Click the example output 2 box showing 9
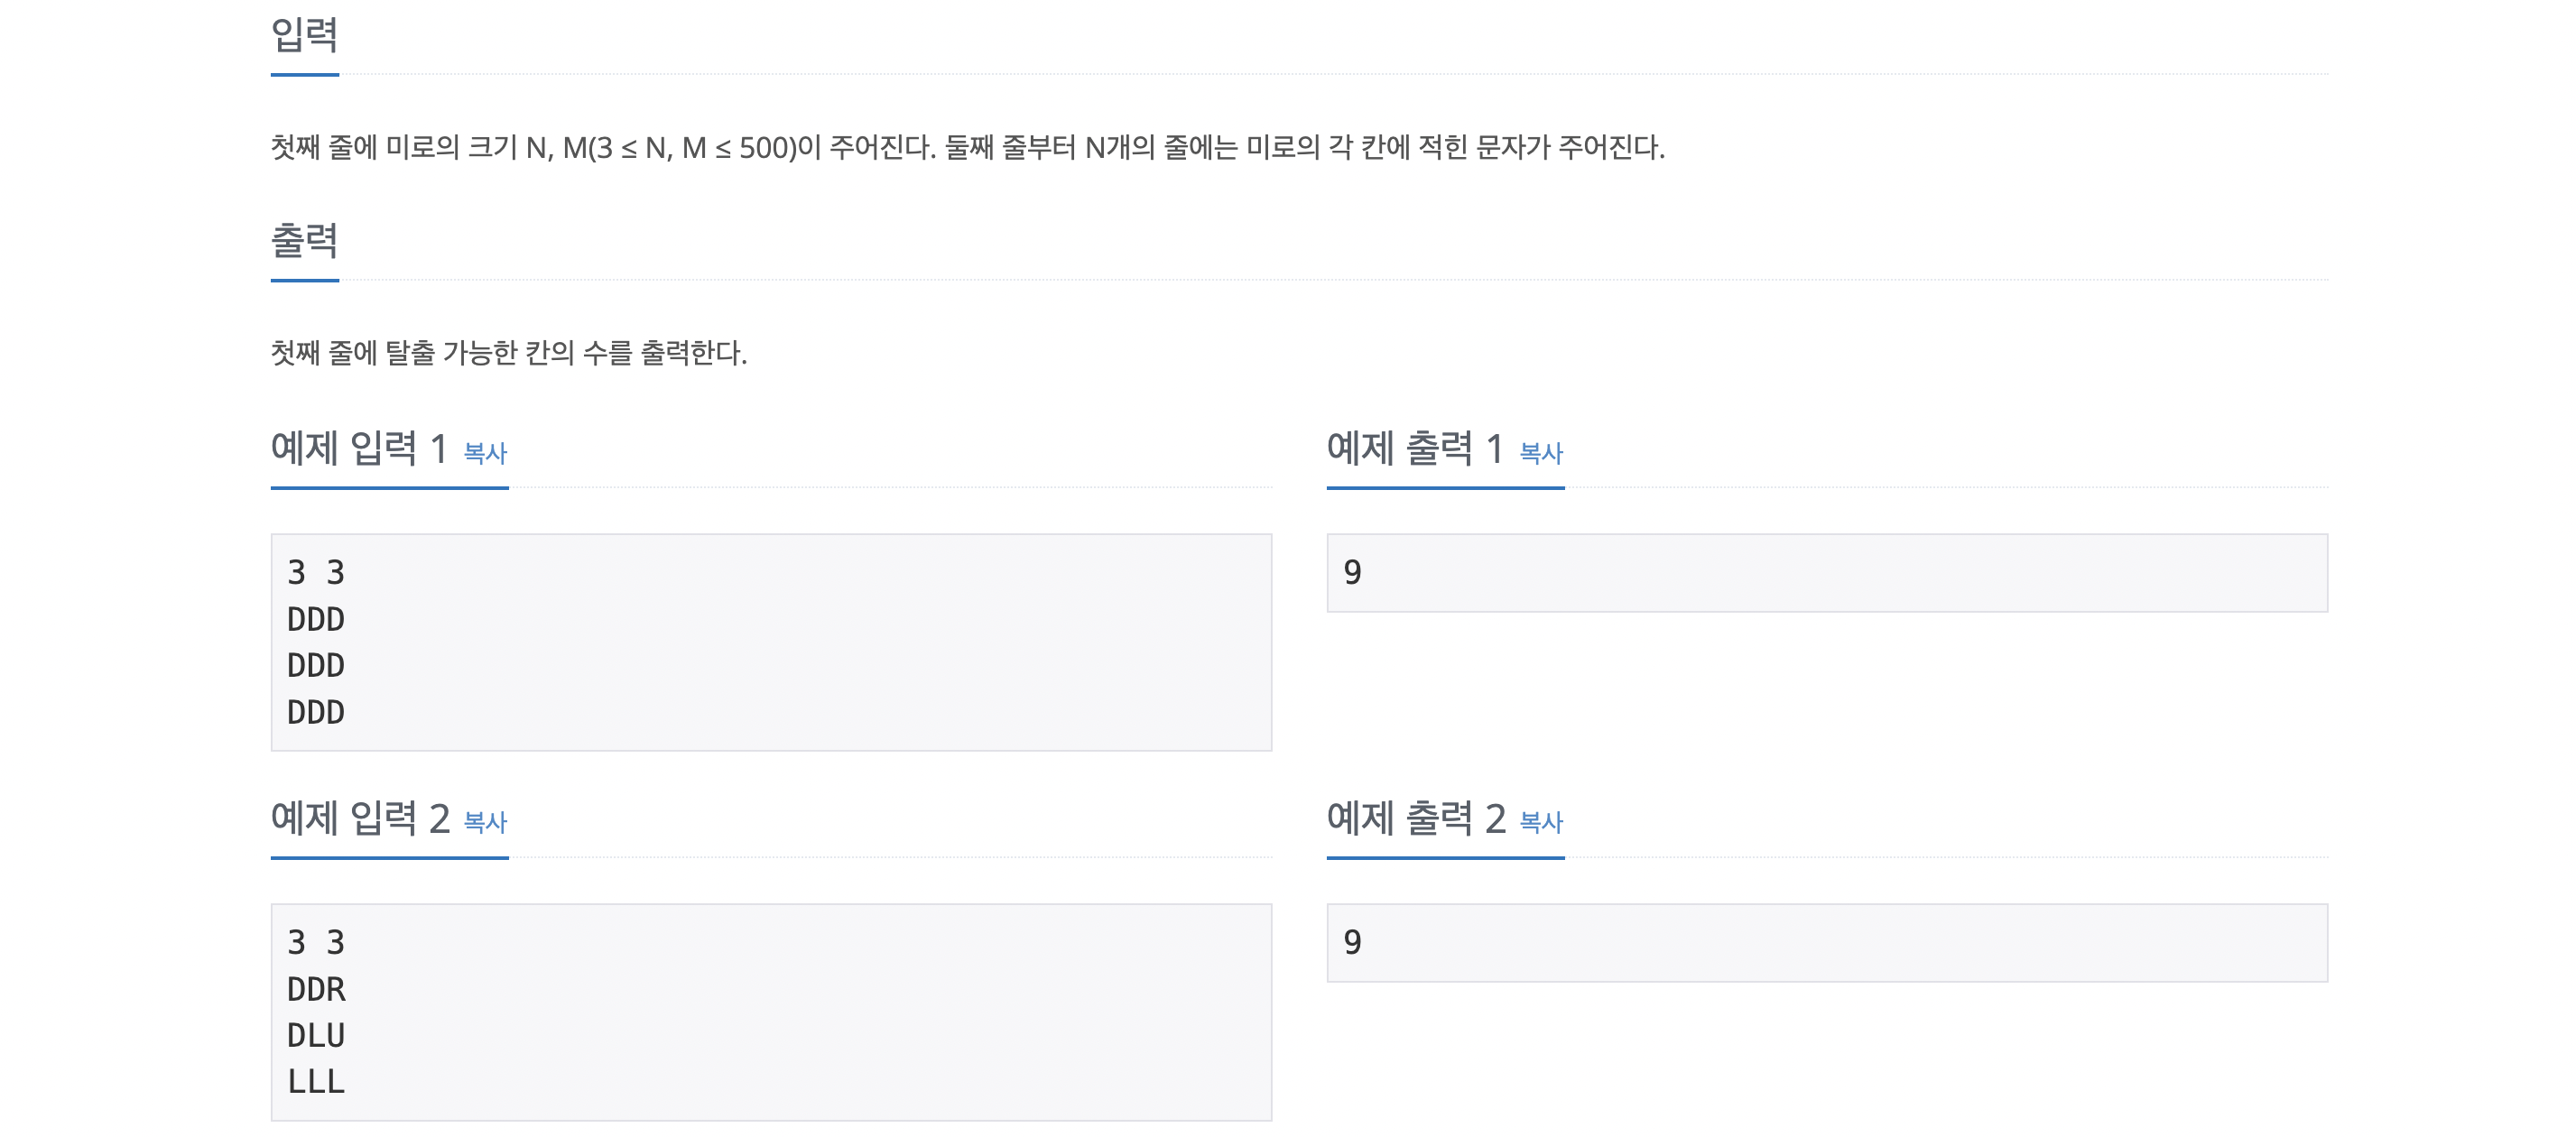The width and height of the screenshot is (2576, 1137). point(1827,943)
